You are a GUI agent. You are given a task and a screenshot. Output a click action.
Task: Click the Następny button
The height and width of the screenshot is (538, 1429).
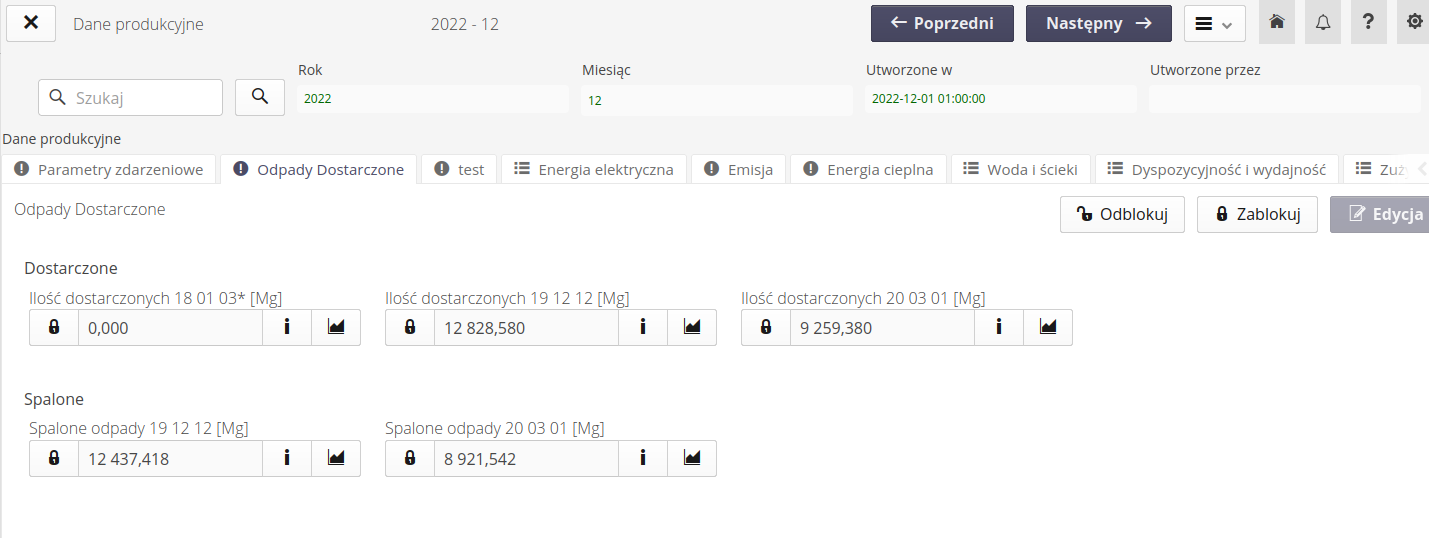[1098, 24]
